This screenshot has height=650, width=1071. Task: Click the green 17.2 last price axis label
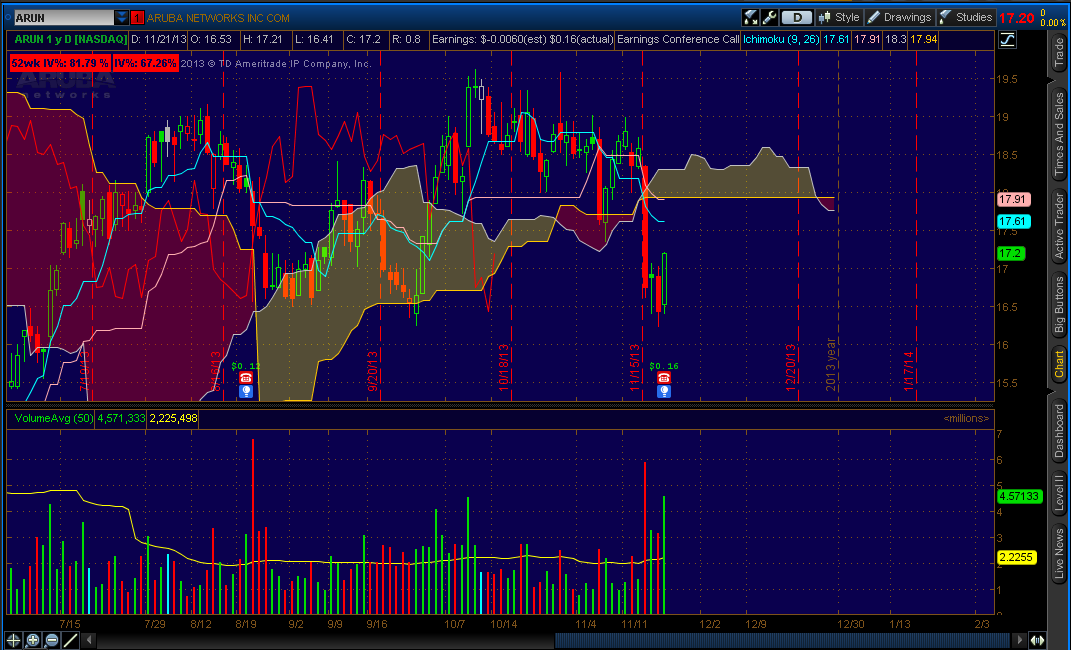1010,253
